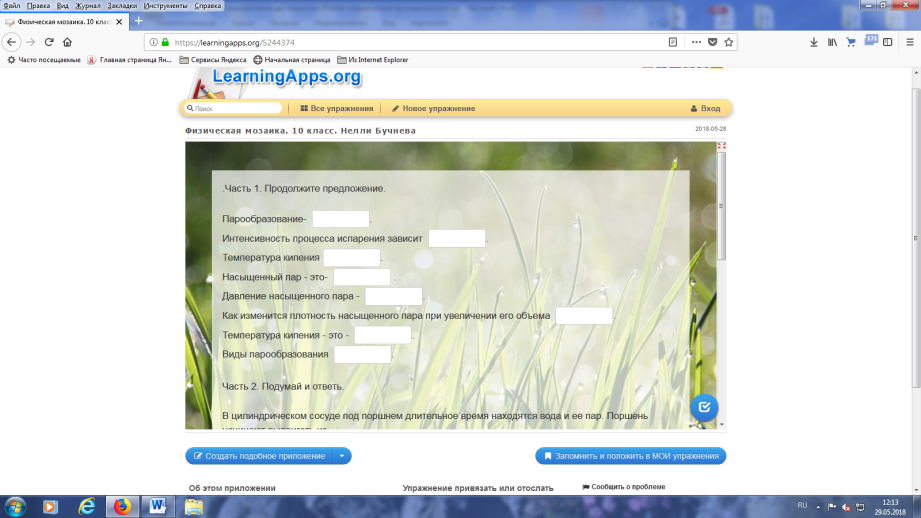Open Главная страница Яндекс bookmark

tap(130, 60)
